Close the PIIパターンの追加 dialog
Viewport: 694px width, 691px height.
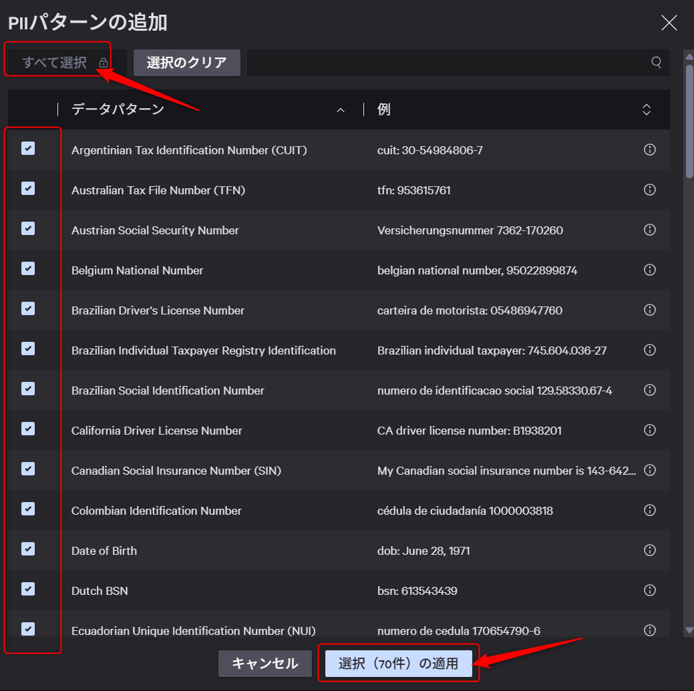pyautogui.click(x=669, y=23)
